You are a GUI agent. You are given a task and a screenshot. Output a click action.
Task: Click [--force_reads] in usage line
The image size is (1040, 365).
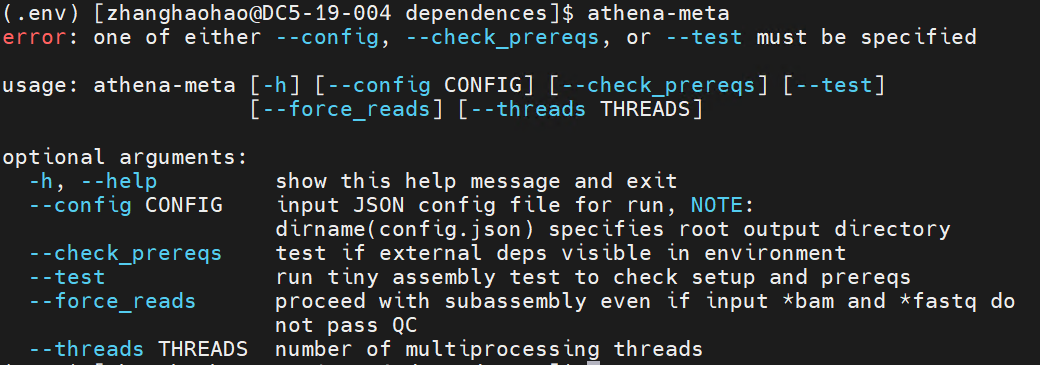pyautogui.click(x=346, y=109)
